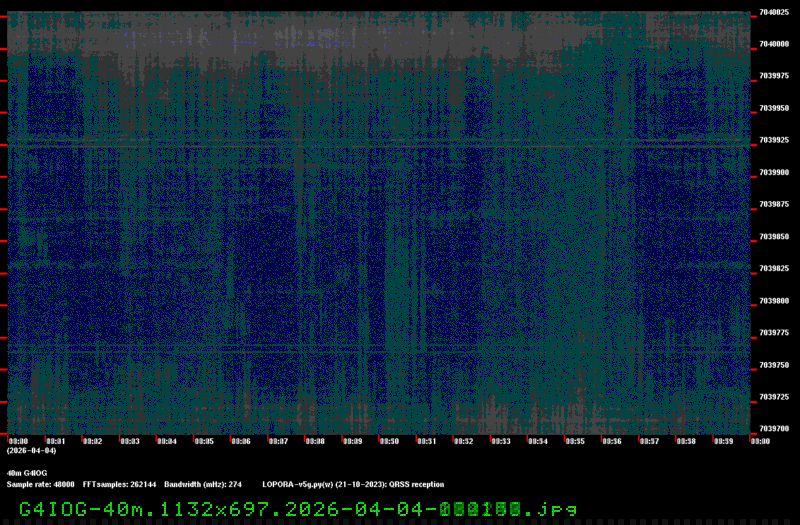
Task: Click the 00:50 time axis marker
Action: point(389,441)
